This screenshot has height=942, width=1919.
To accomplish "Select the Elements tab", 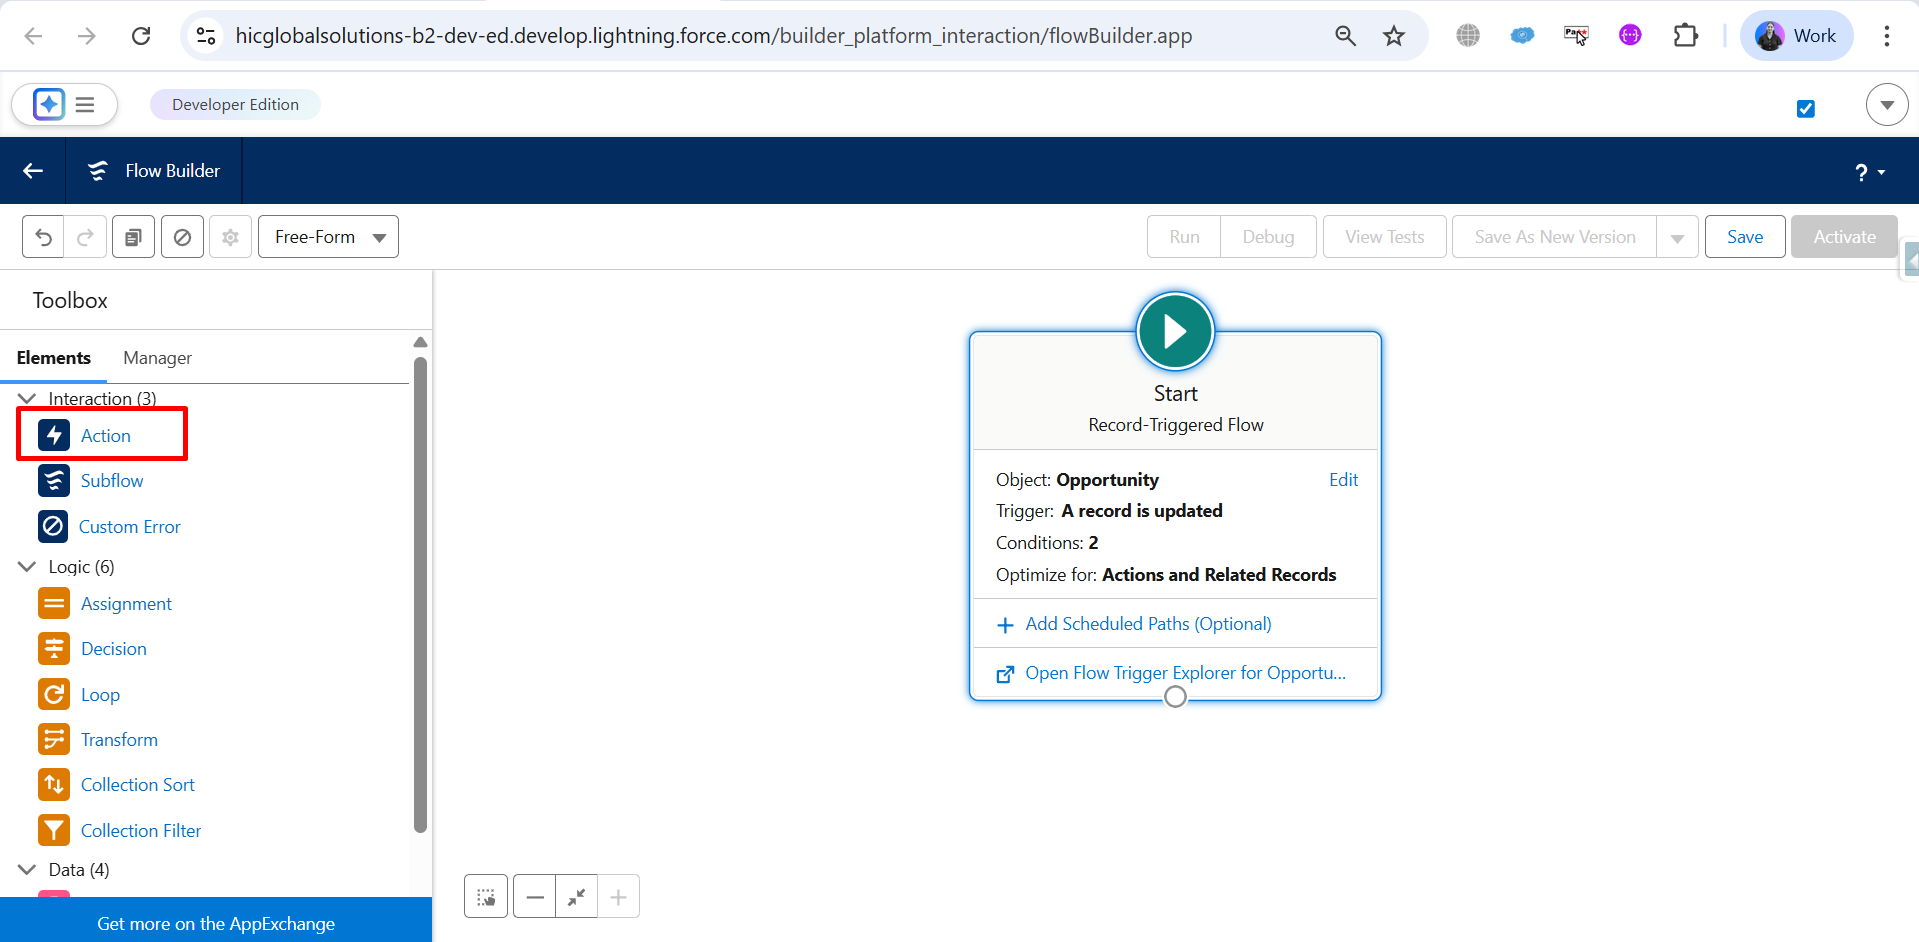I will click(54, 358).
